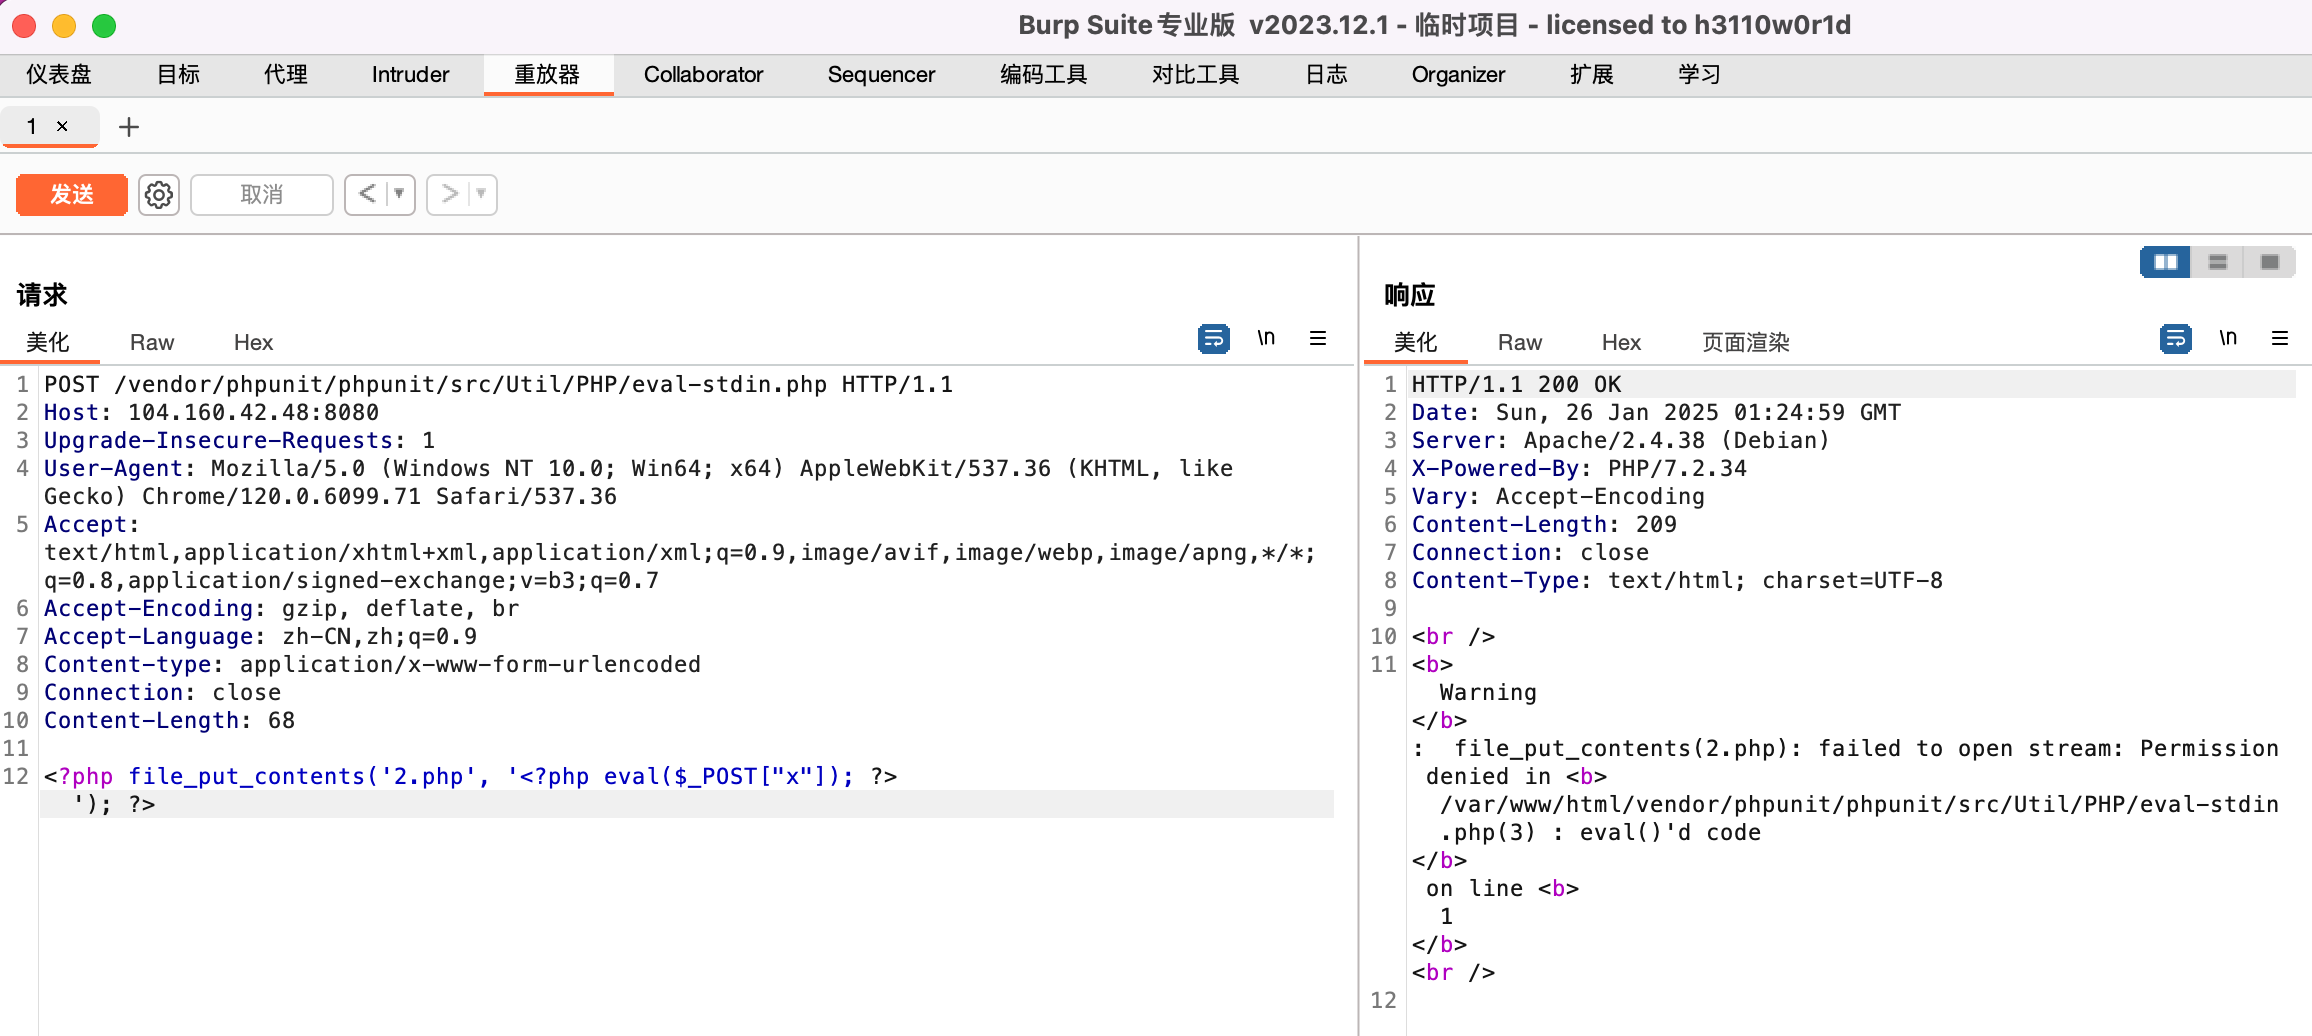The height and width of the screenshot is (1036, 2312).
Task: Open the 页面渲染 tab in the response panel
Action: pyautogui.click(x=1742, y=342)
